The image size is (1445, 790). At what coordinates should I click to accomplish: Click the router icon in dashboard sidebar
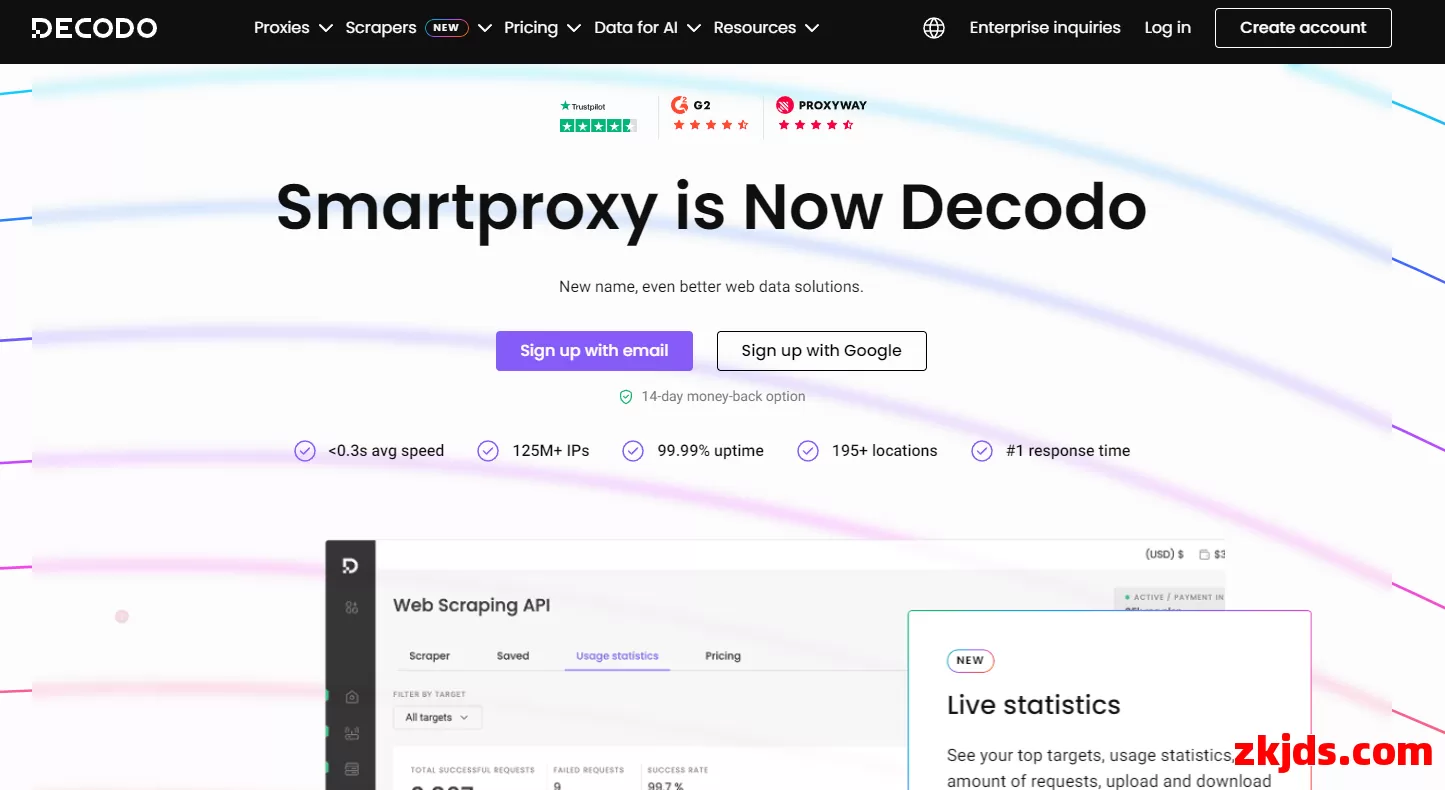click(x=351, y=733)
